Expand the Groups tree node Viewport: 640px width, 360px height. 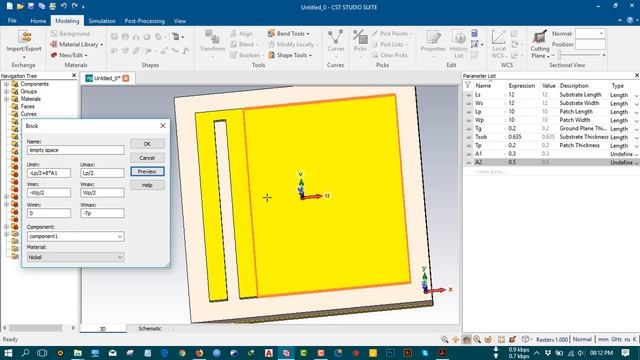[7, 91]
